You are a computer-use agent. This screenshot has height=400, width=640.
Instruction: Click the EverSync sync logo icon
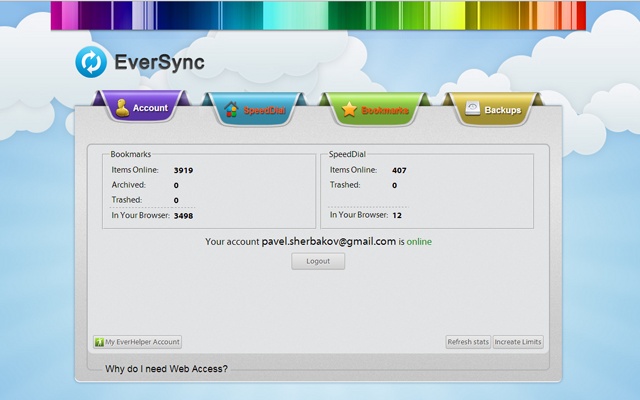pos(91,62)
